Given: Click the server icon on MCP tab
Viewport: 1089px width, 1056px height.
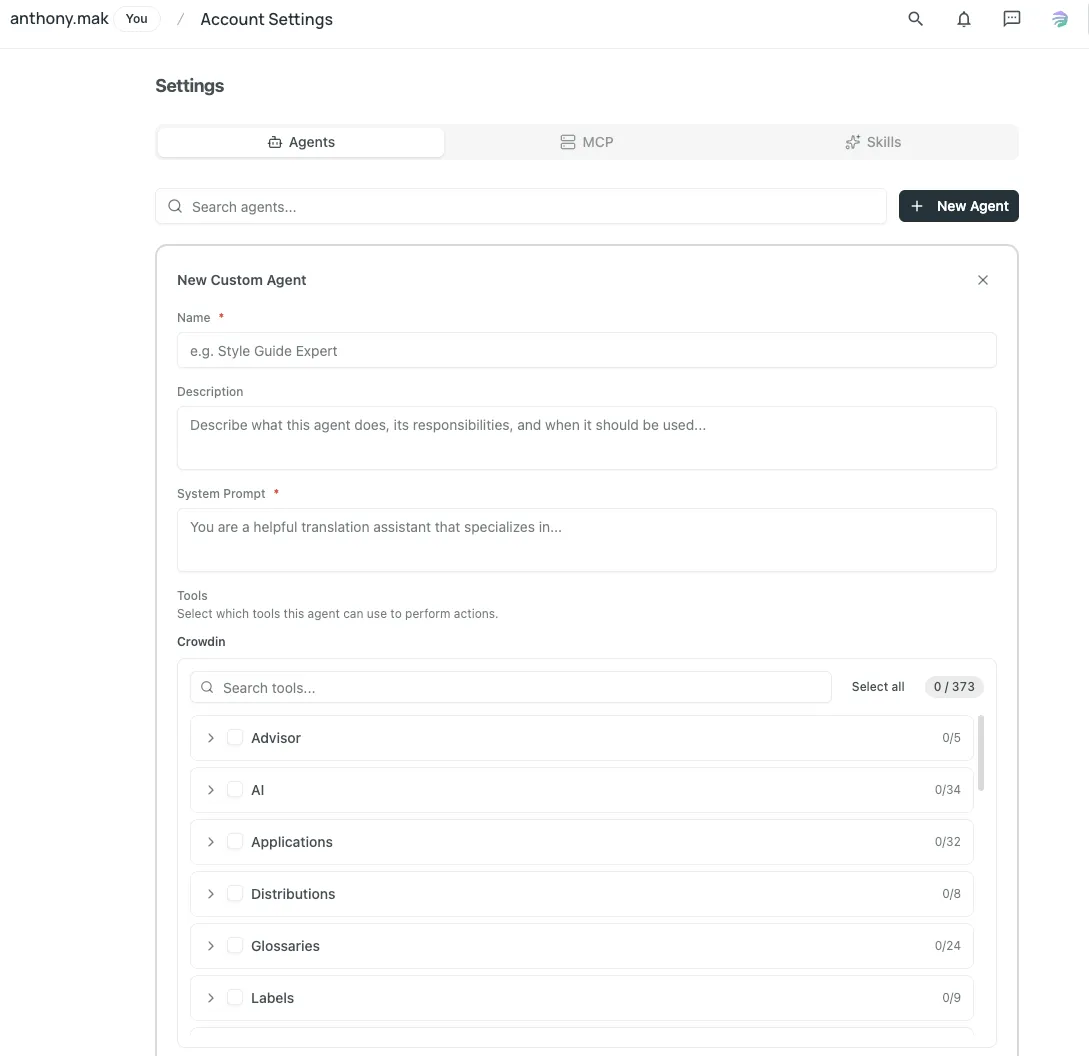Looking at the screenshot, I should 567,142.
